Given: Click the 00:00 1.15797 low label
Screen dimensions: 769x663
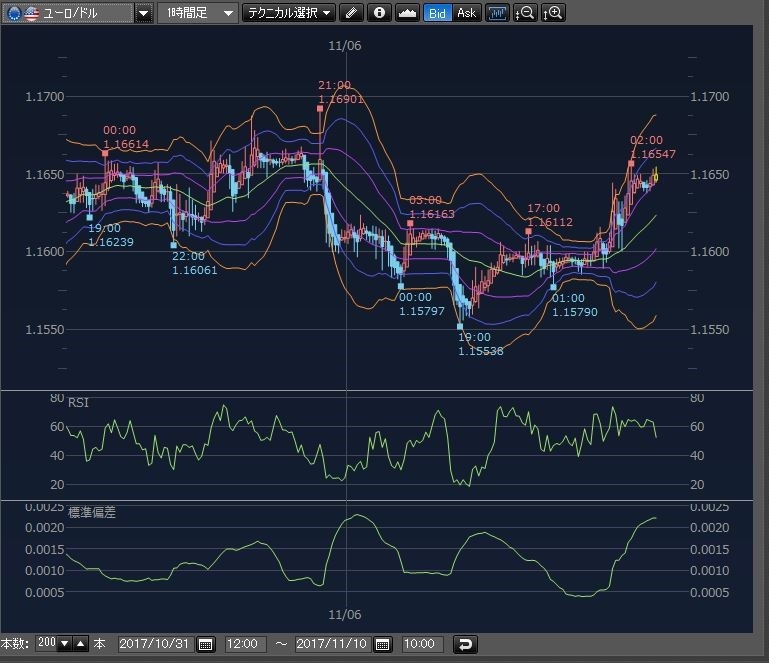Looking at the screenshot, I should tap(422, 304).
